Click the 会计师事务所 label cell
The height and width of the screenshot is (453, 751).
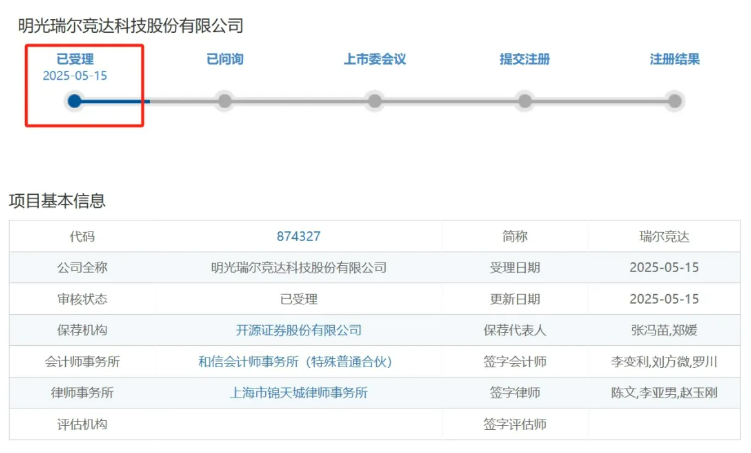pyautogui.click(x=82, y=362)
